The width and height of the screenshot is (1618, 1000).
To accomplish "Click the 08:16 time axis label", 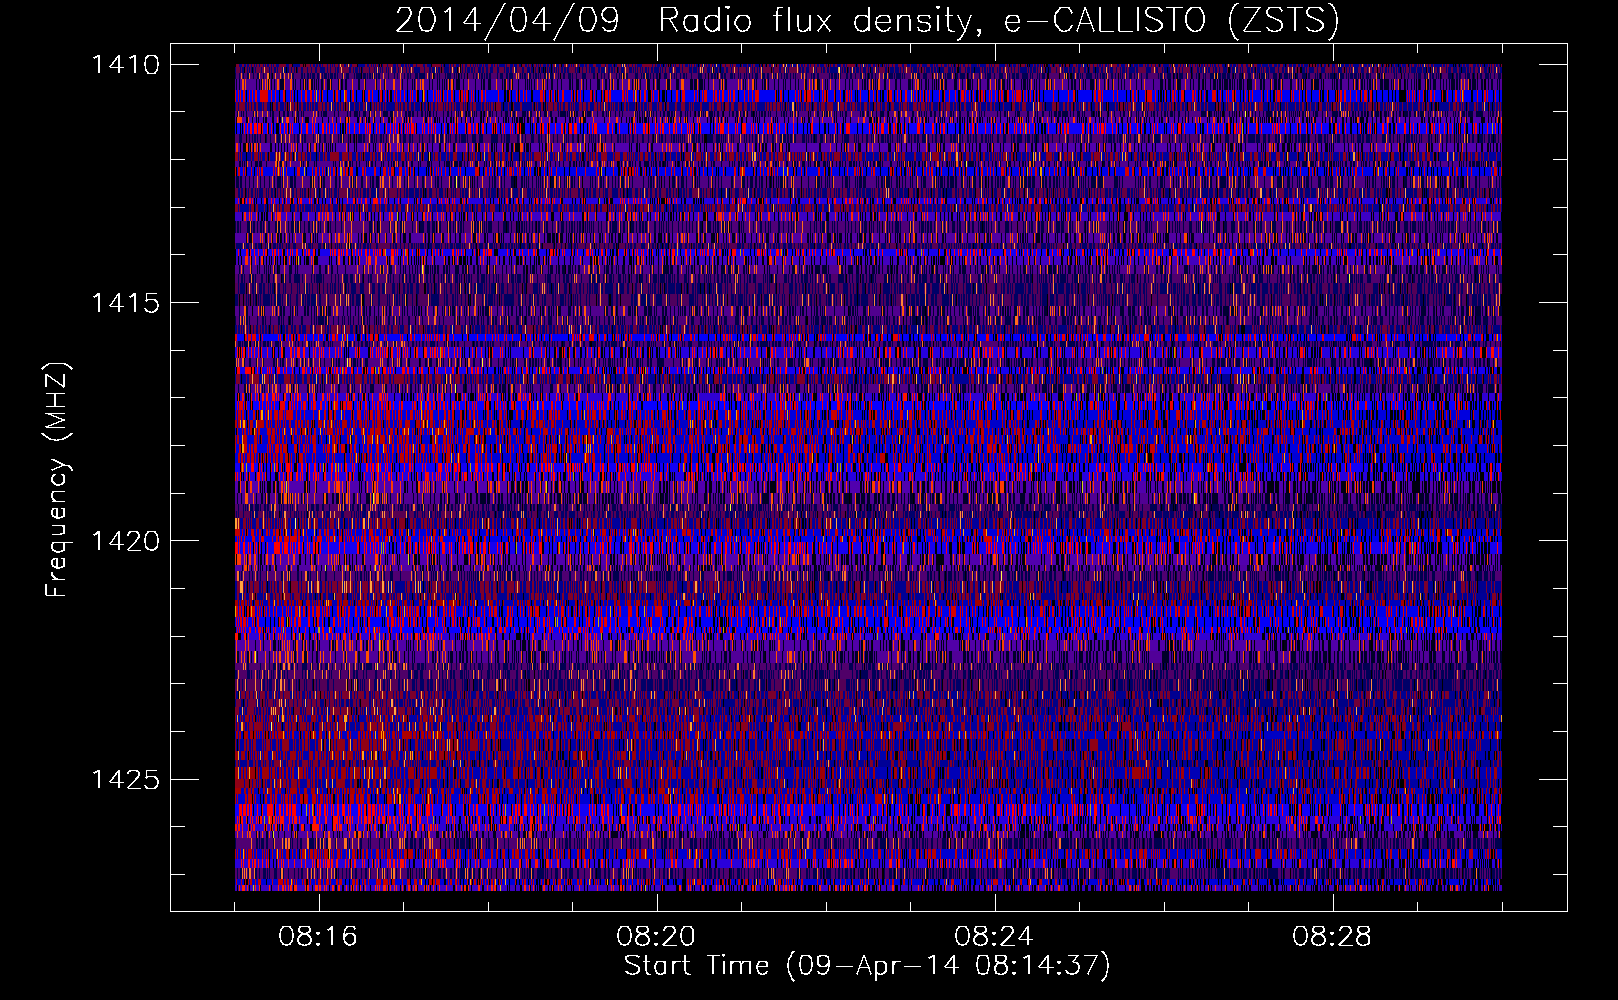I will tap(318, 937).
